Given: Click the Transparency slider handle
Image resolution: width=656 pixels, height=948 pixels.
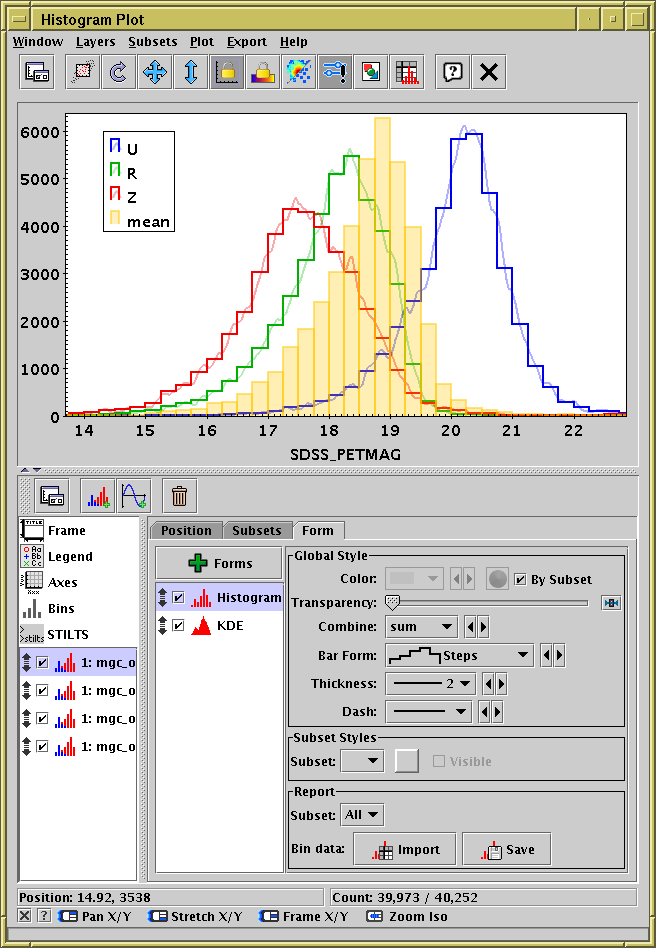Looking at the screenshot, I should tap(392, 602).
